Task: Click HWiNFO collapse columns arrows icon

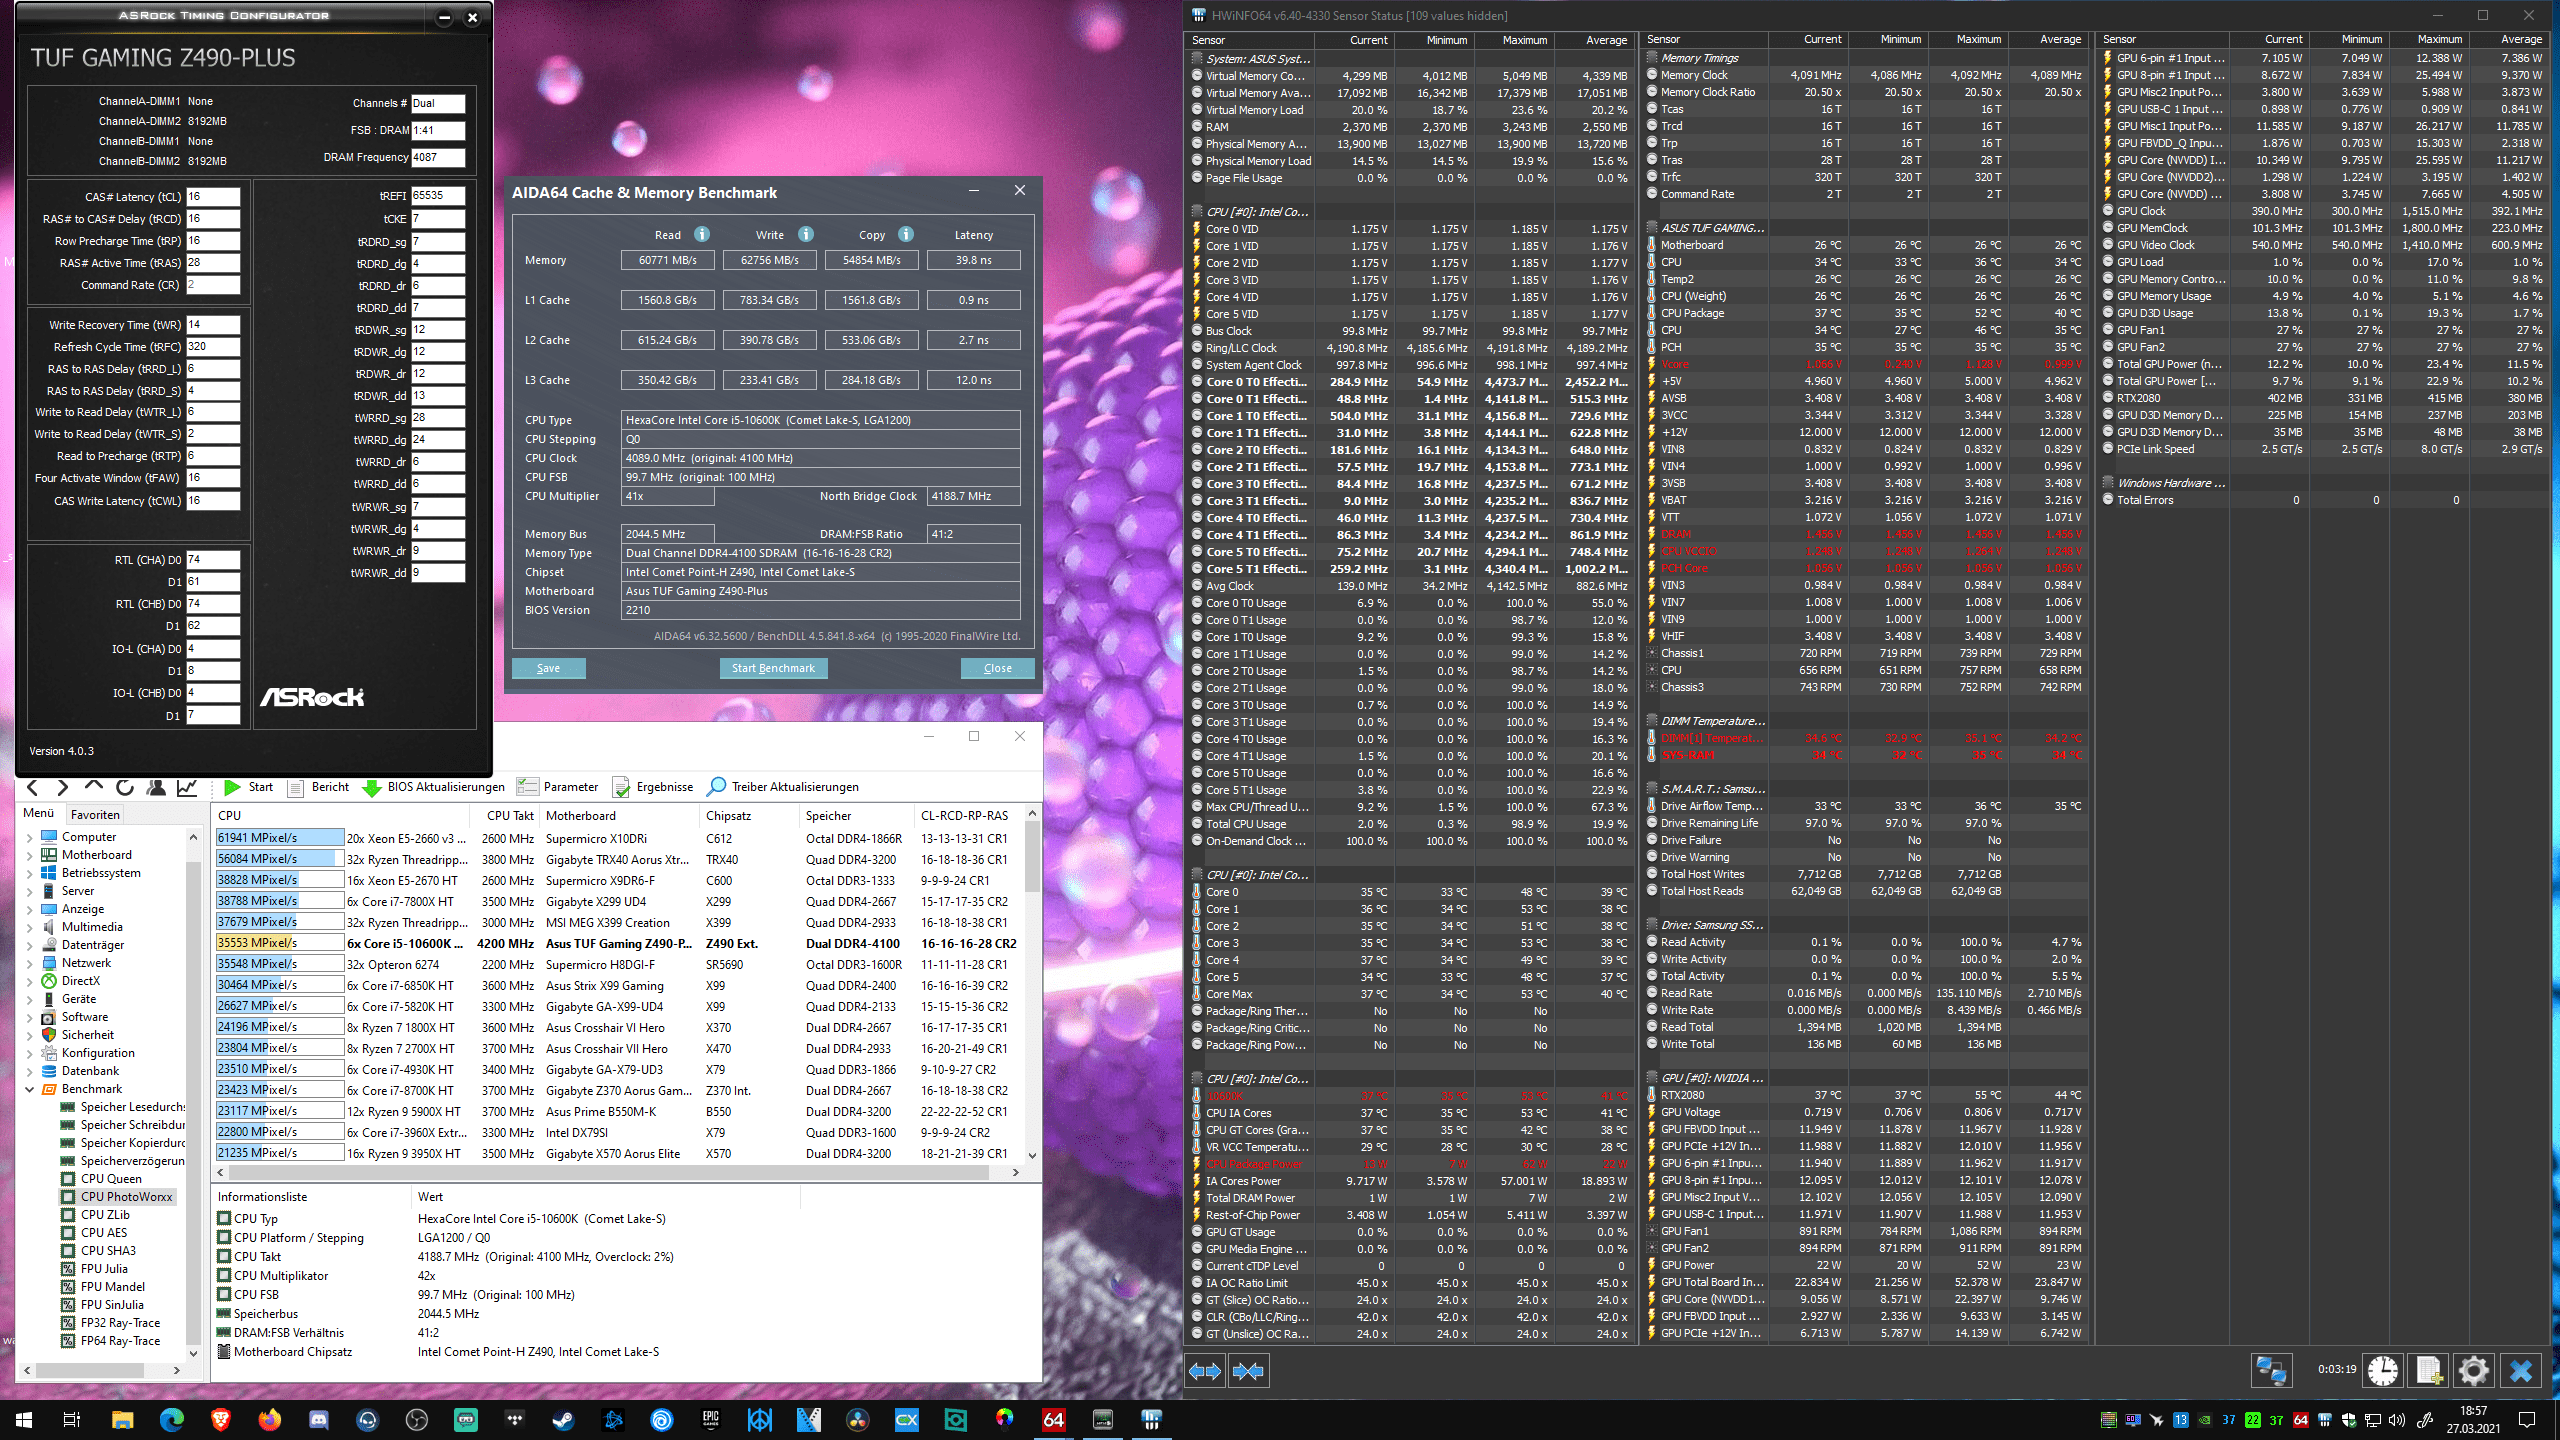Action: 1248,1371
